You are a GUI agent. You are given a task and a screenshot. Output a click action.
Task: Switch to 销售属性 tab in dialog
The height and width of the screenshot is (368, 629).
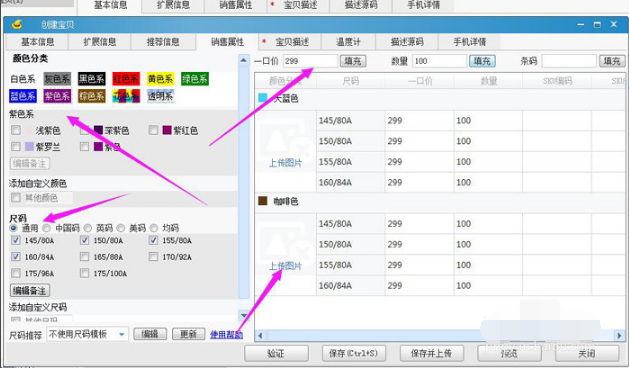point(227,42)
